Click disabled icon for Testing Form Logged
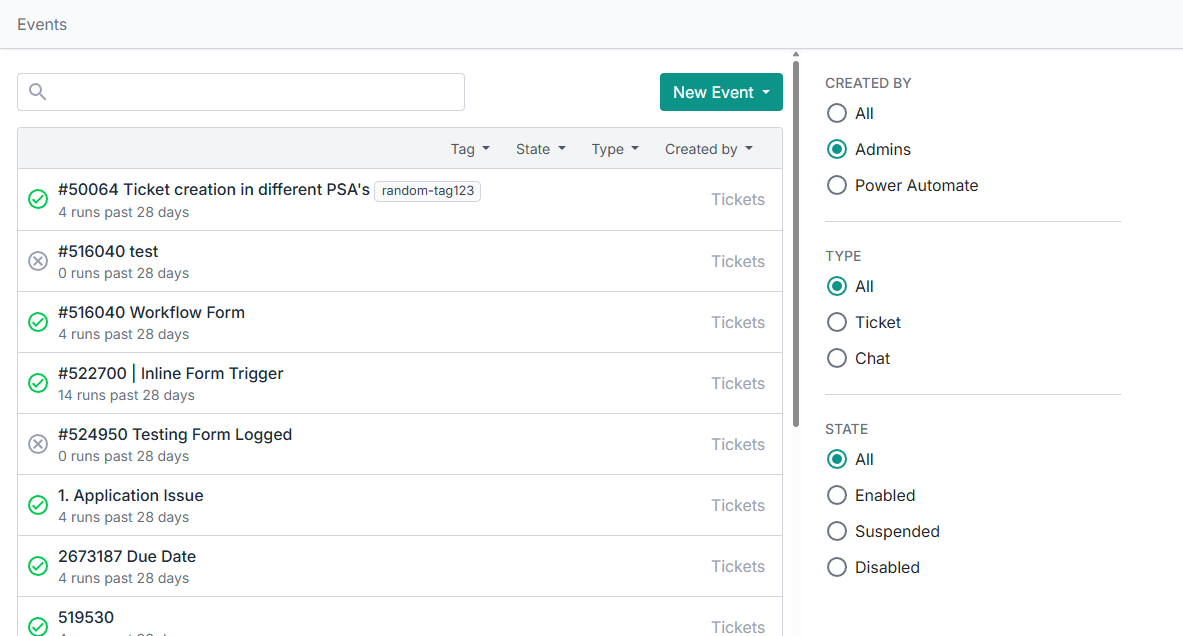The image size is (1183, 636). click(x=38, y=444)
